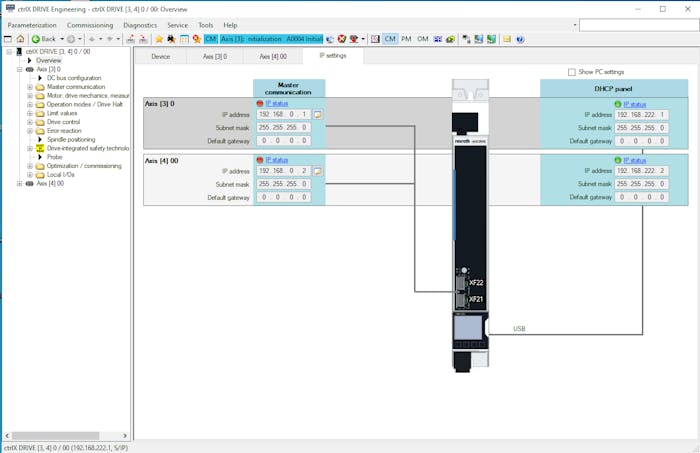Screen dimensions: 700x453
Task: Click the language flag icon in toolbar
Action: 437,39
